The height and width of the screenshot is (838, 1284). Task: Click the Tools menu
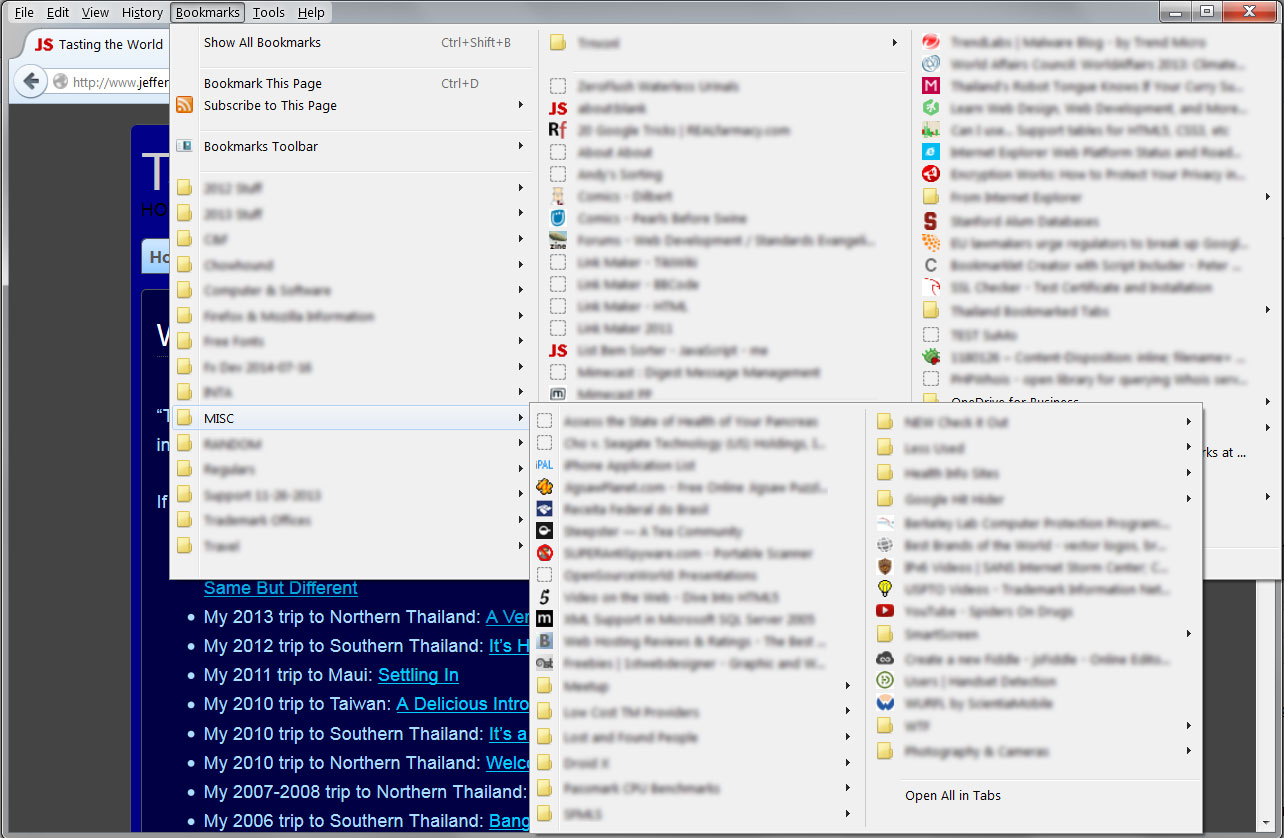coord(268,12)
